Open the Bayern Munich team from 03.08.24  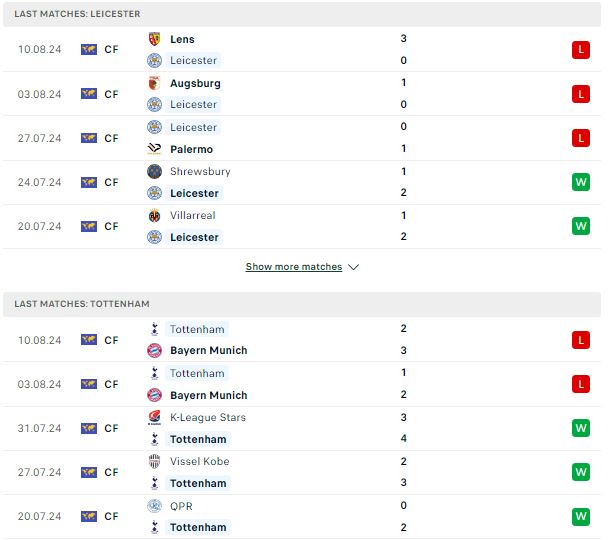(209, 395)
